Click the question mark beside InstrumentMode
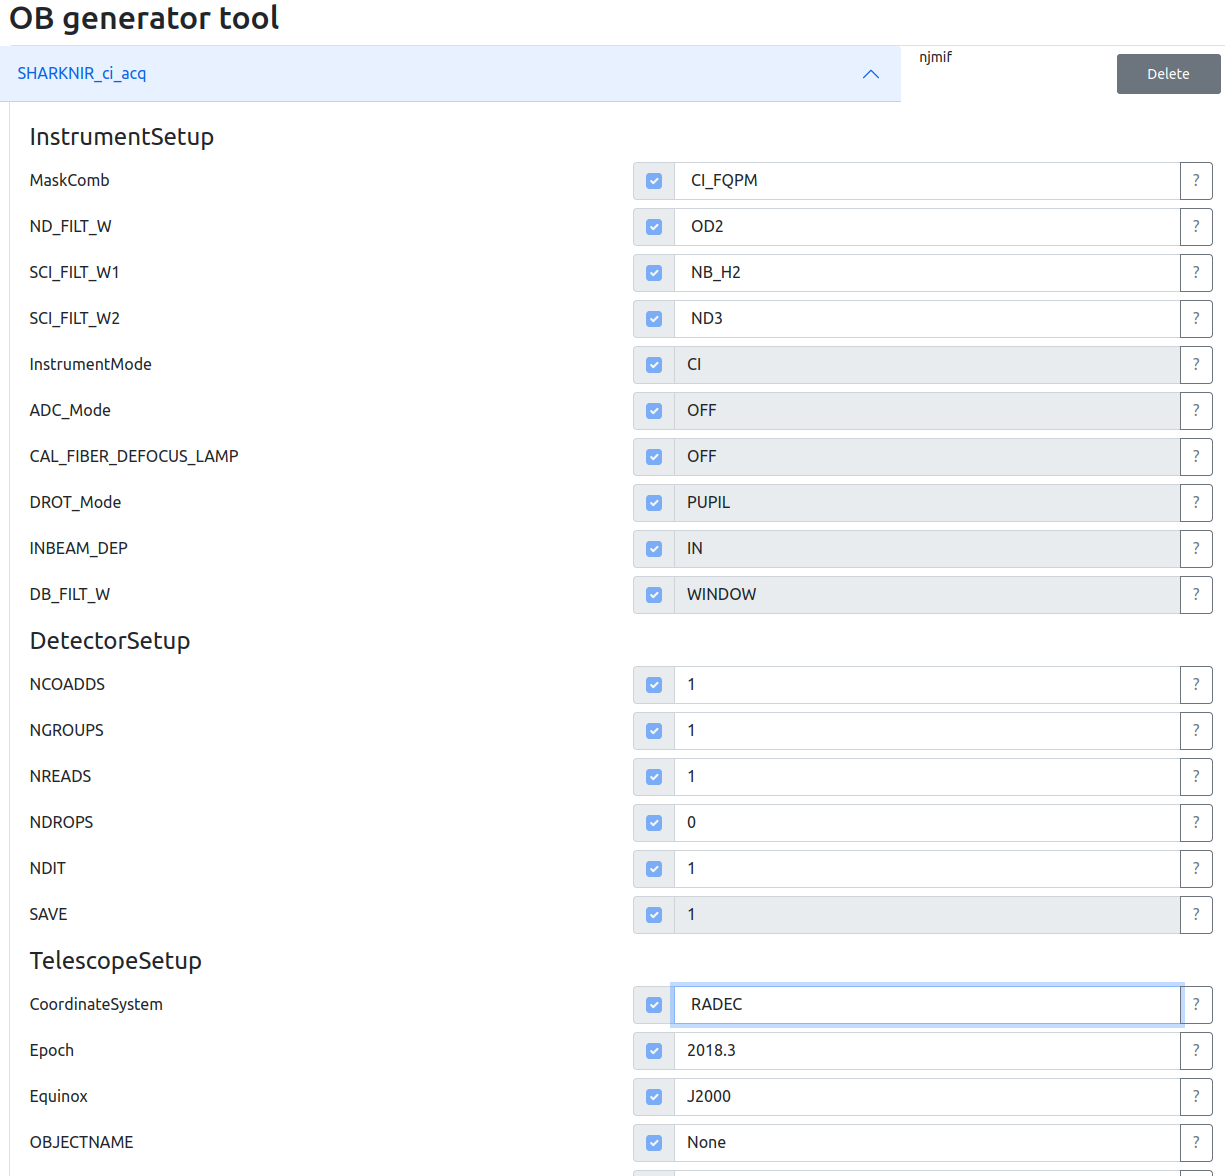The width and height of the screenshot is (1225, 1176). pos(1196,365)
